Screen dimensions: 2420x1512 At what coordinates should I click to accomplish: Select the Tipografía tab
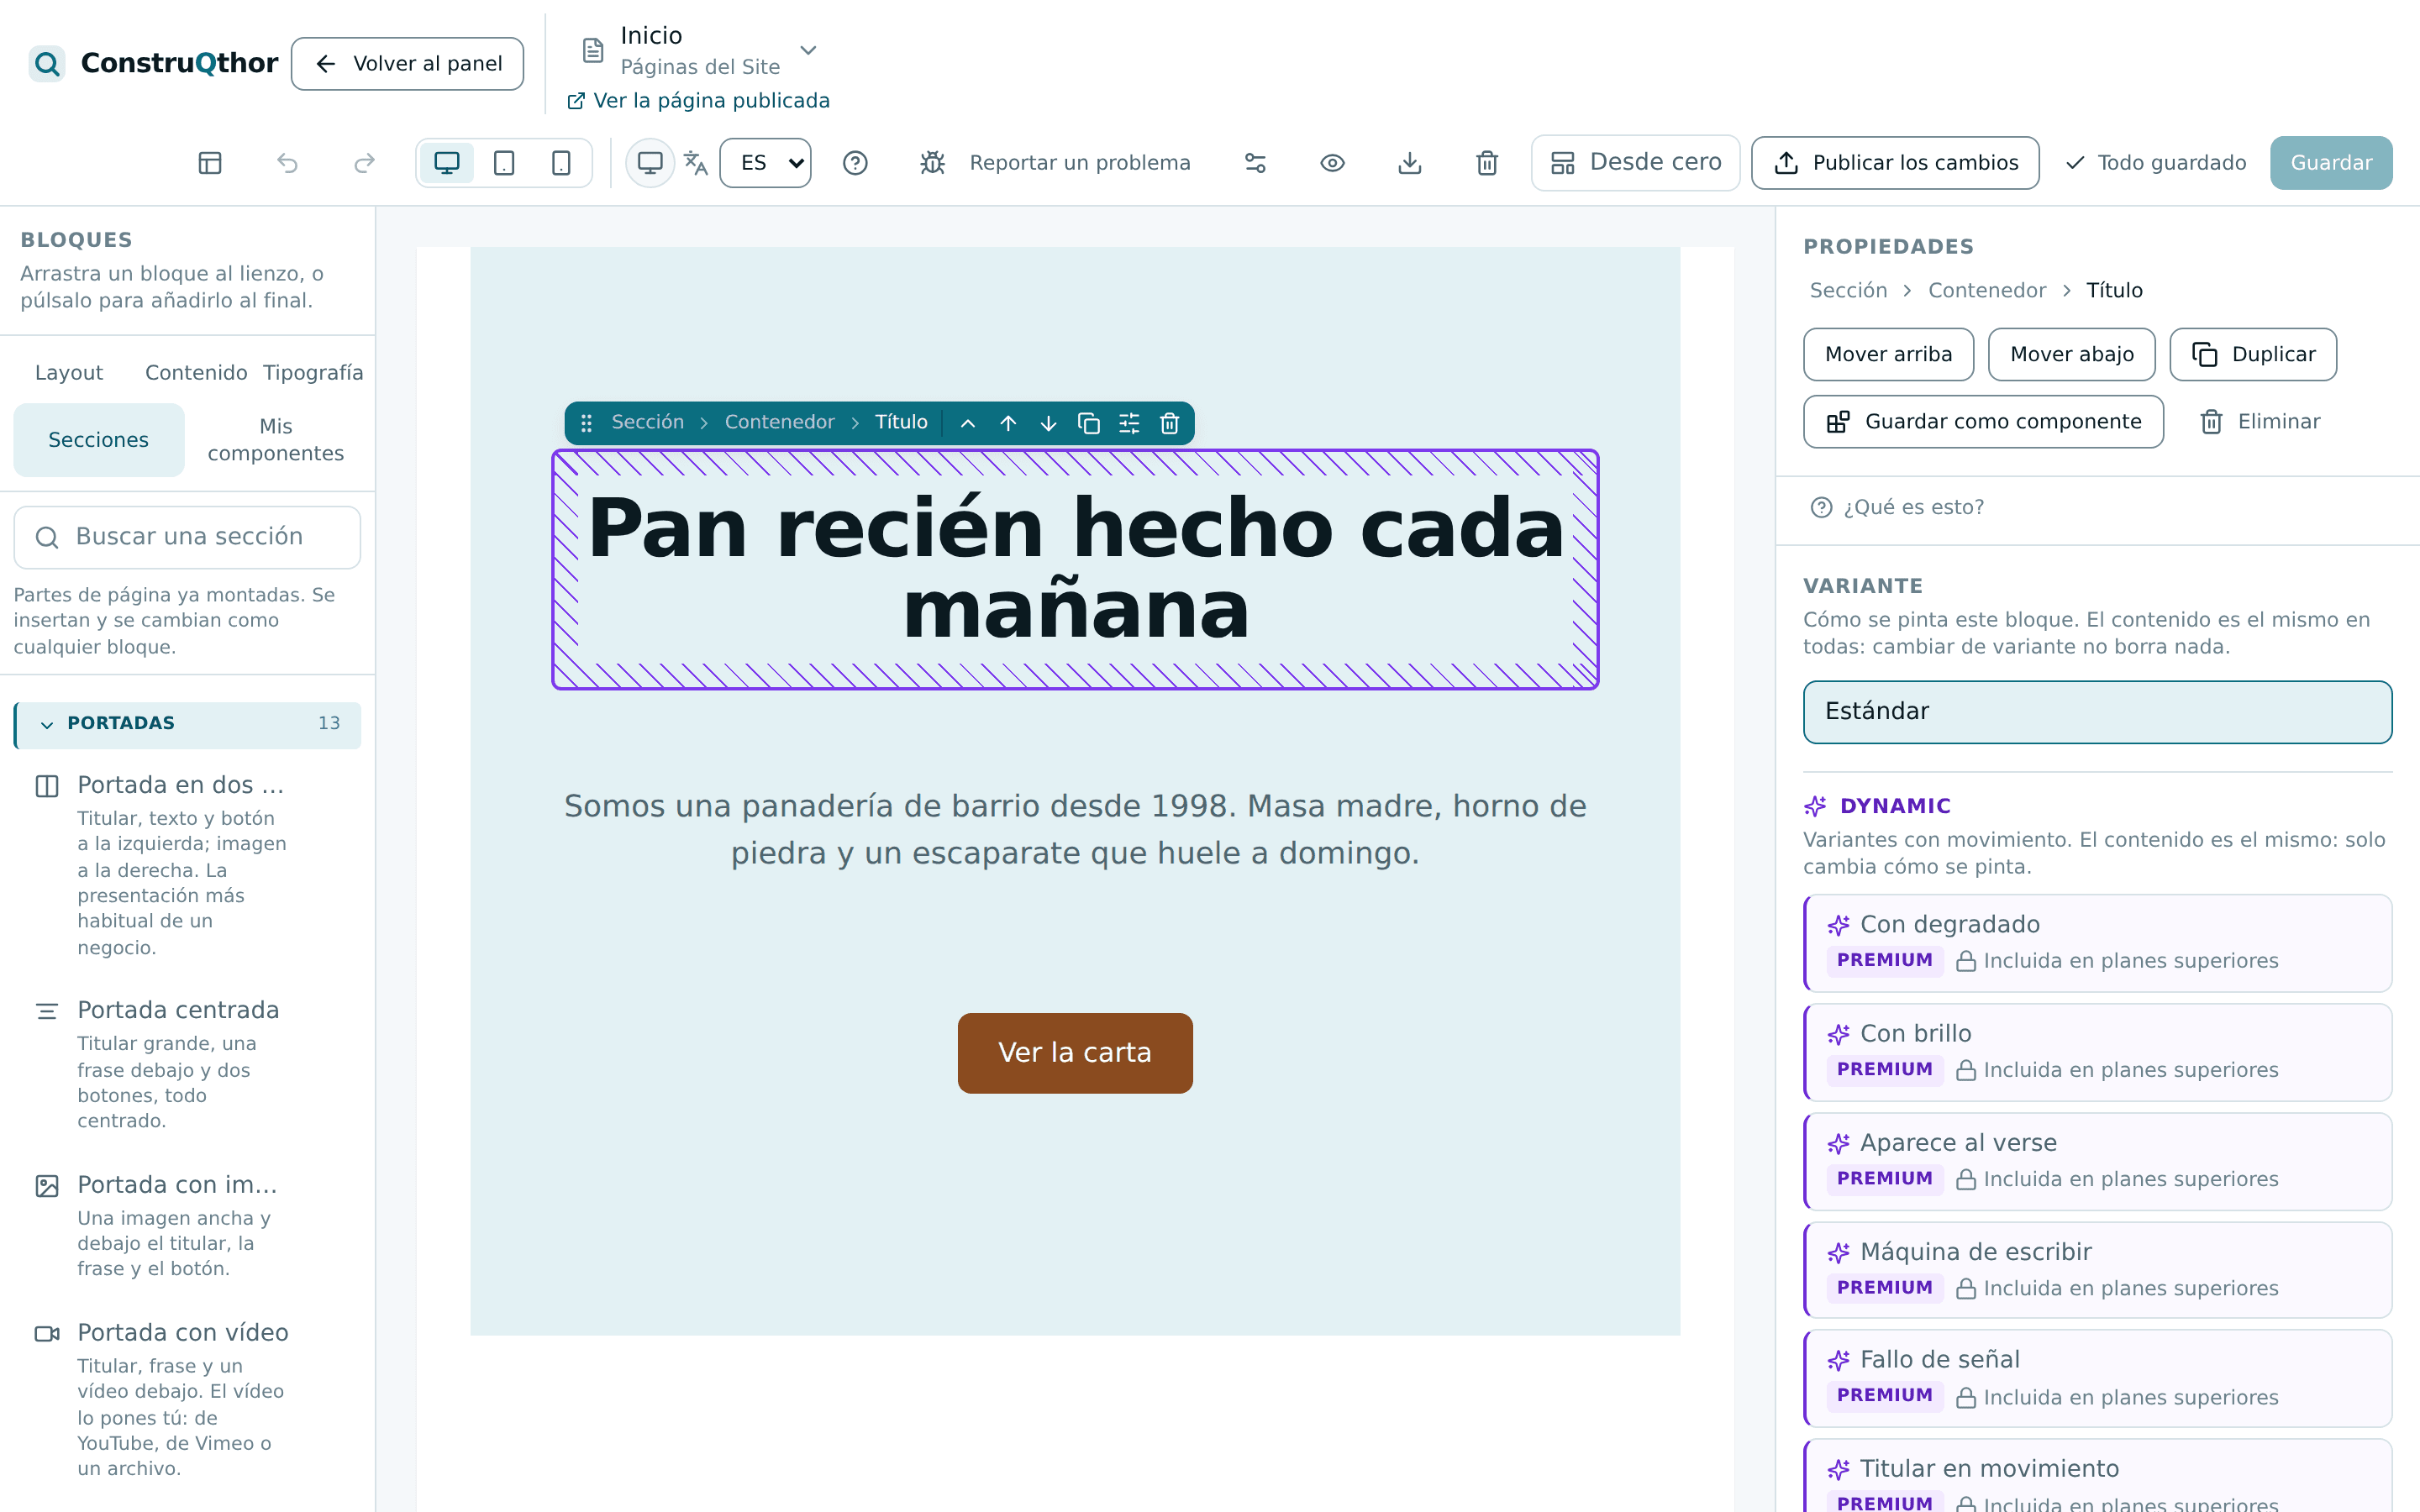click(313, 373)
